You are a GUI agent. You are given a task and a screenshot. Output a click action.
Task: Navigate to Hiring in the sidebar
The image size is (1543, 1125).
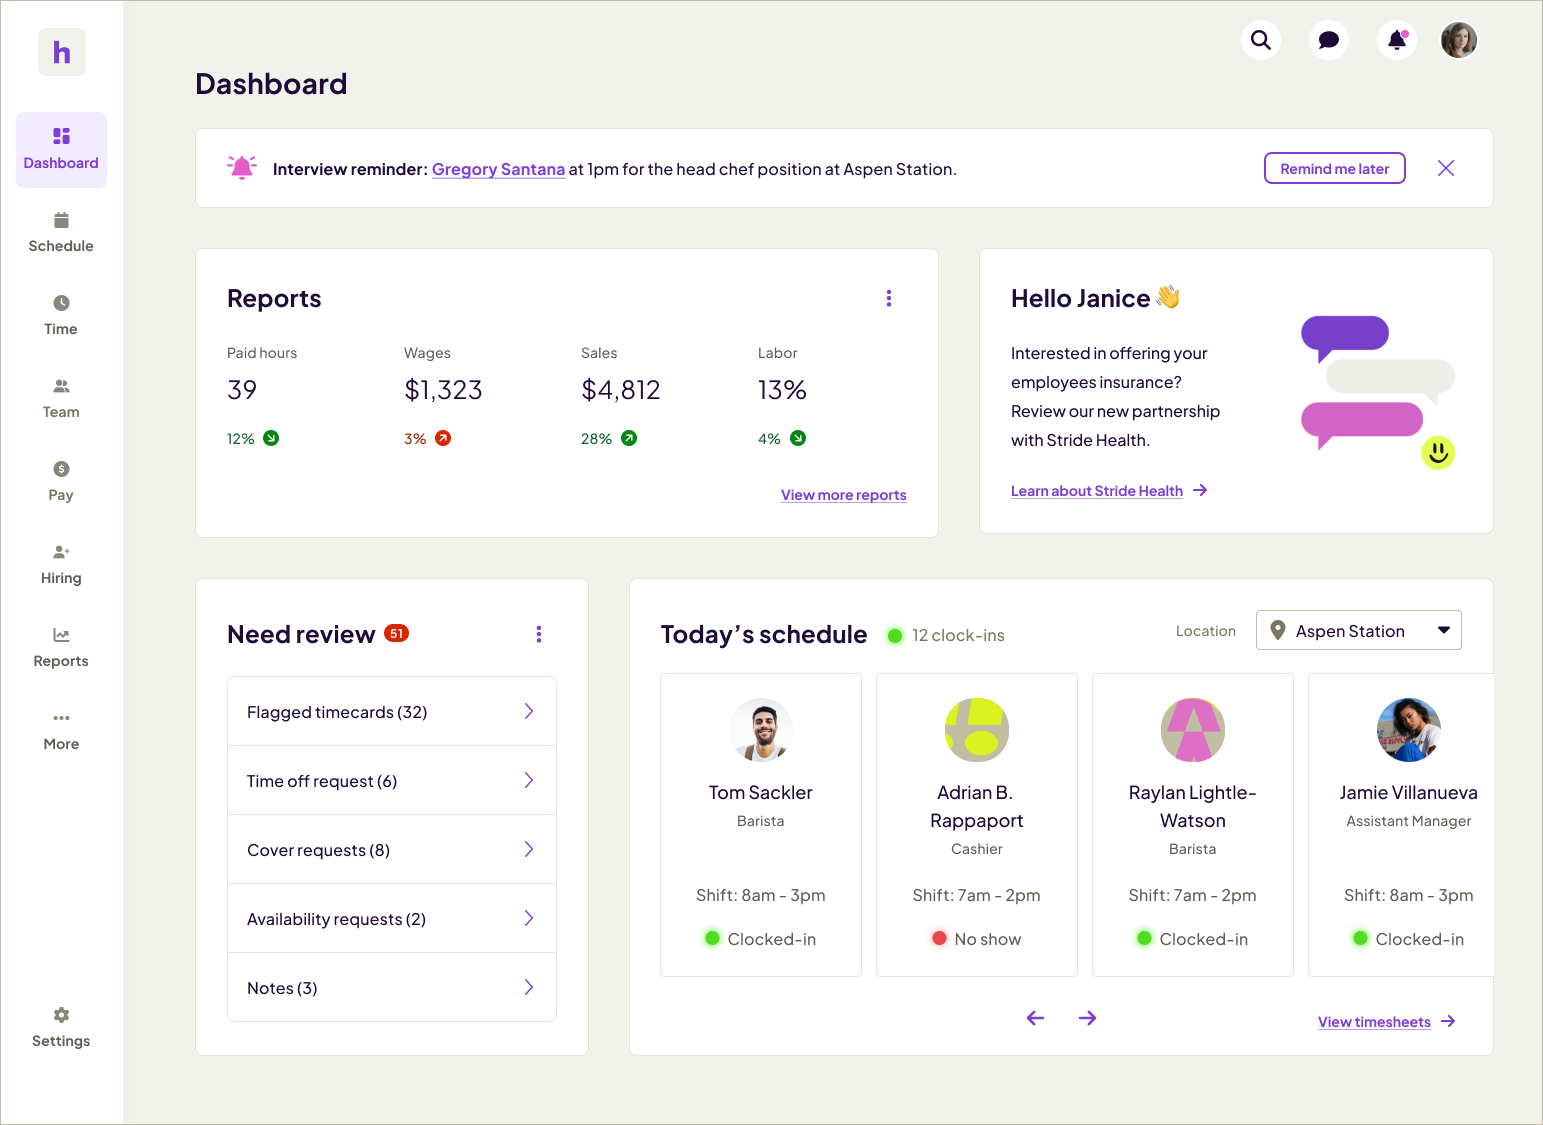[61, 565]
